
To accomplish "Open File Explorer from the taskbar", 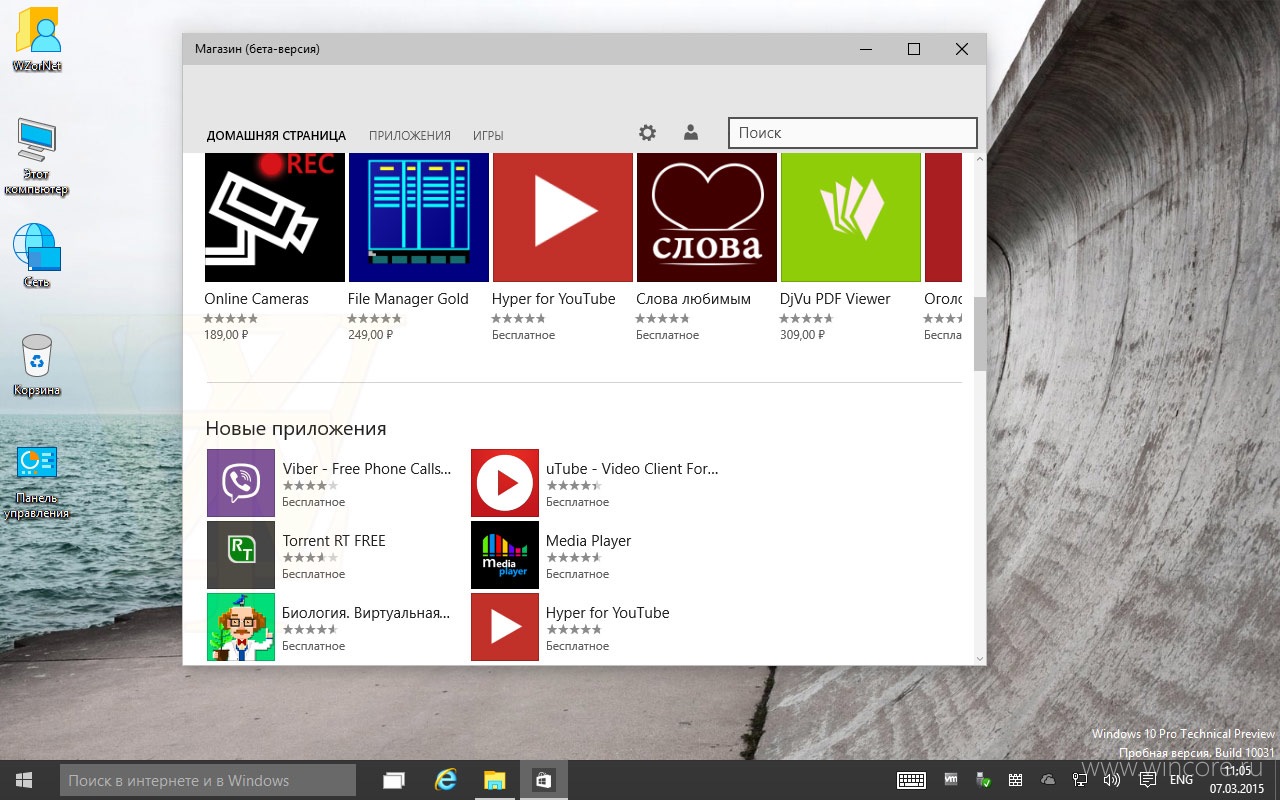I will [x=495, y=780].
